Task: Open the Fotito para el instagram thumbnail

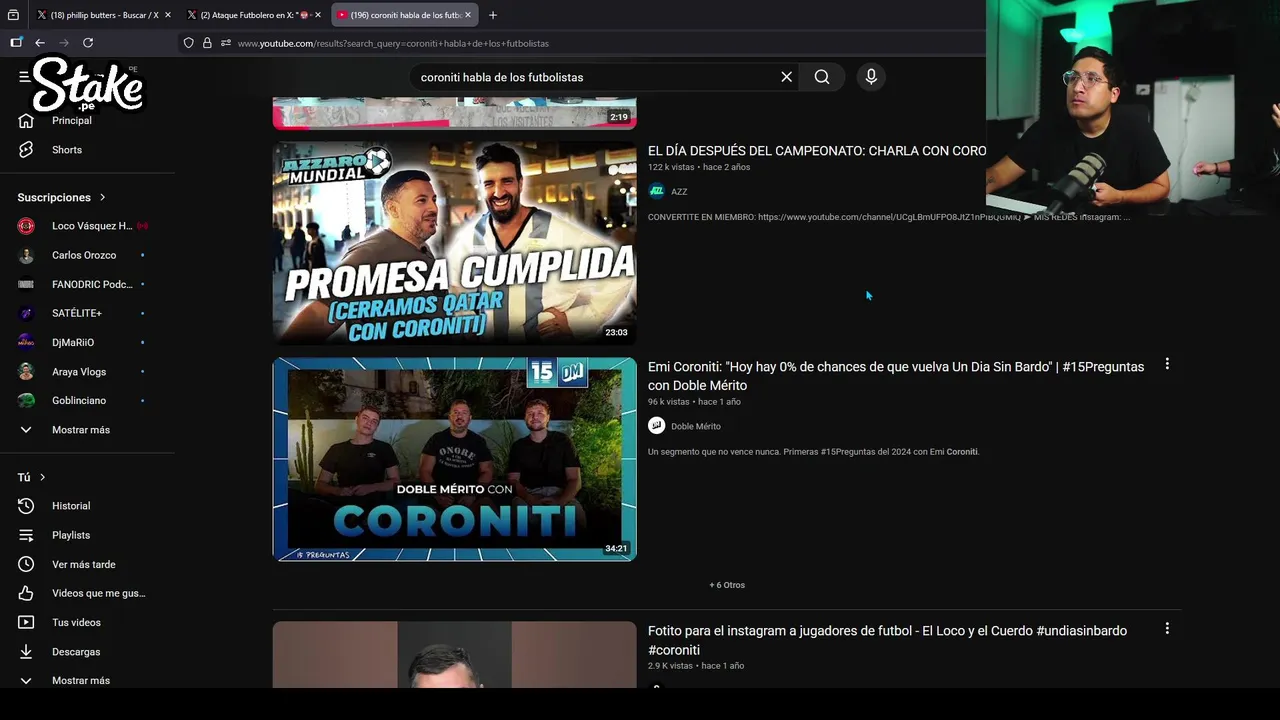Action: point(454,654)
